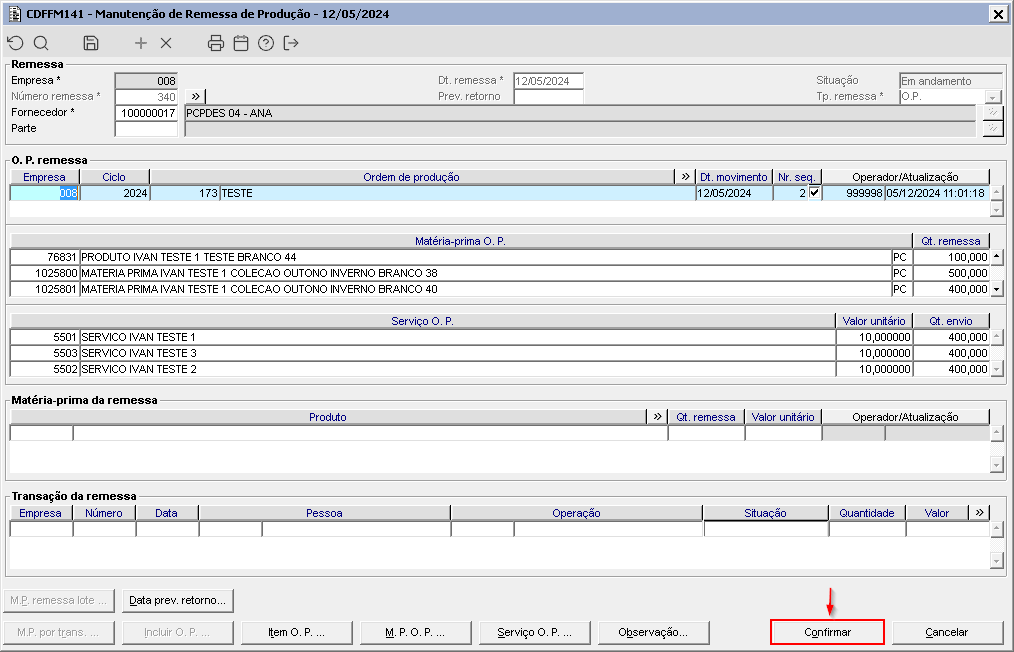Image resolution: width=1014 pixels, height=652 pixels.
Task: Click down arrow of Matéria-prima da remessa scrollbar
Action: tap(997, 464)
